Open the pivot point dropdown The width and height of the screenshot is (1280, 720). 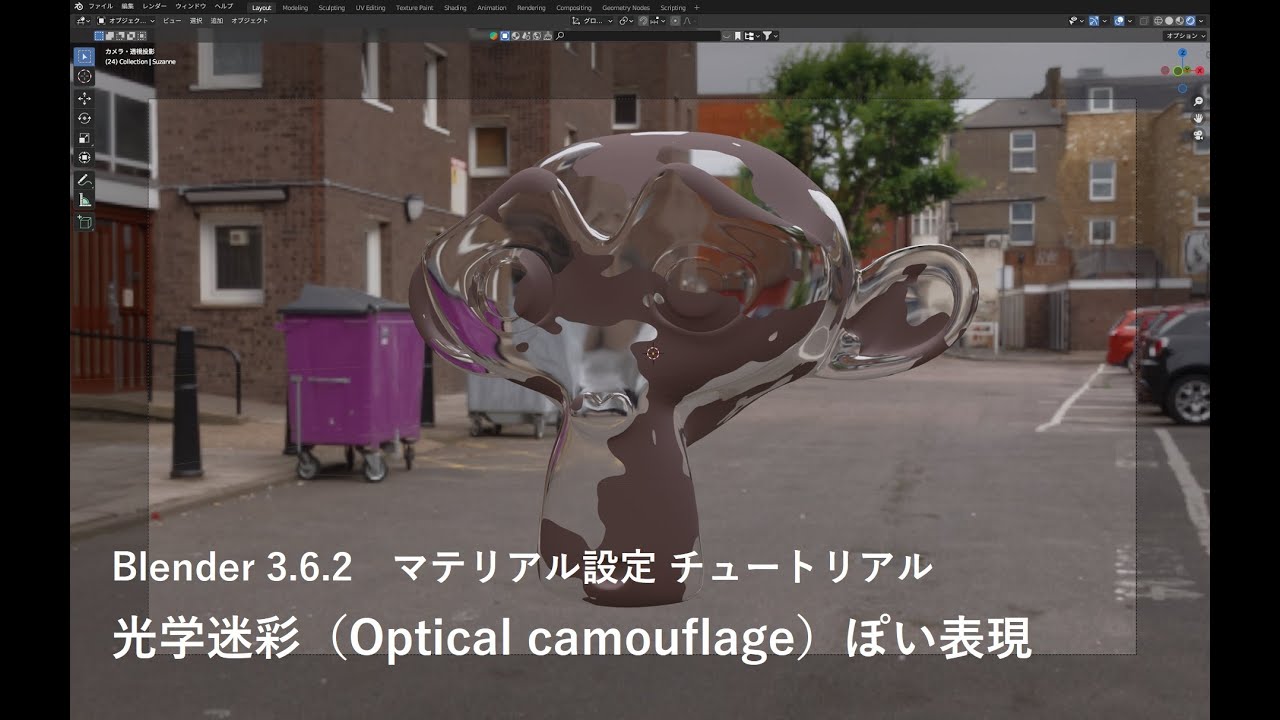(x=625, y=21)
